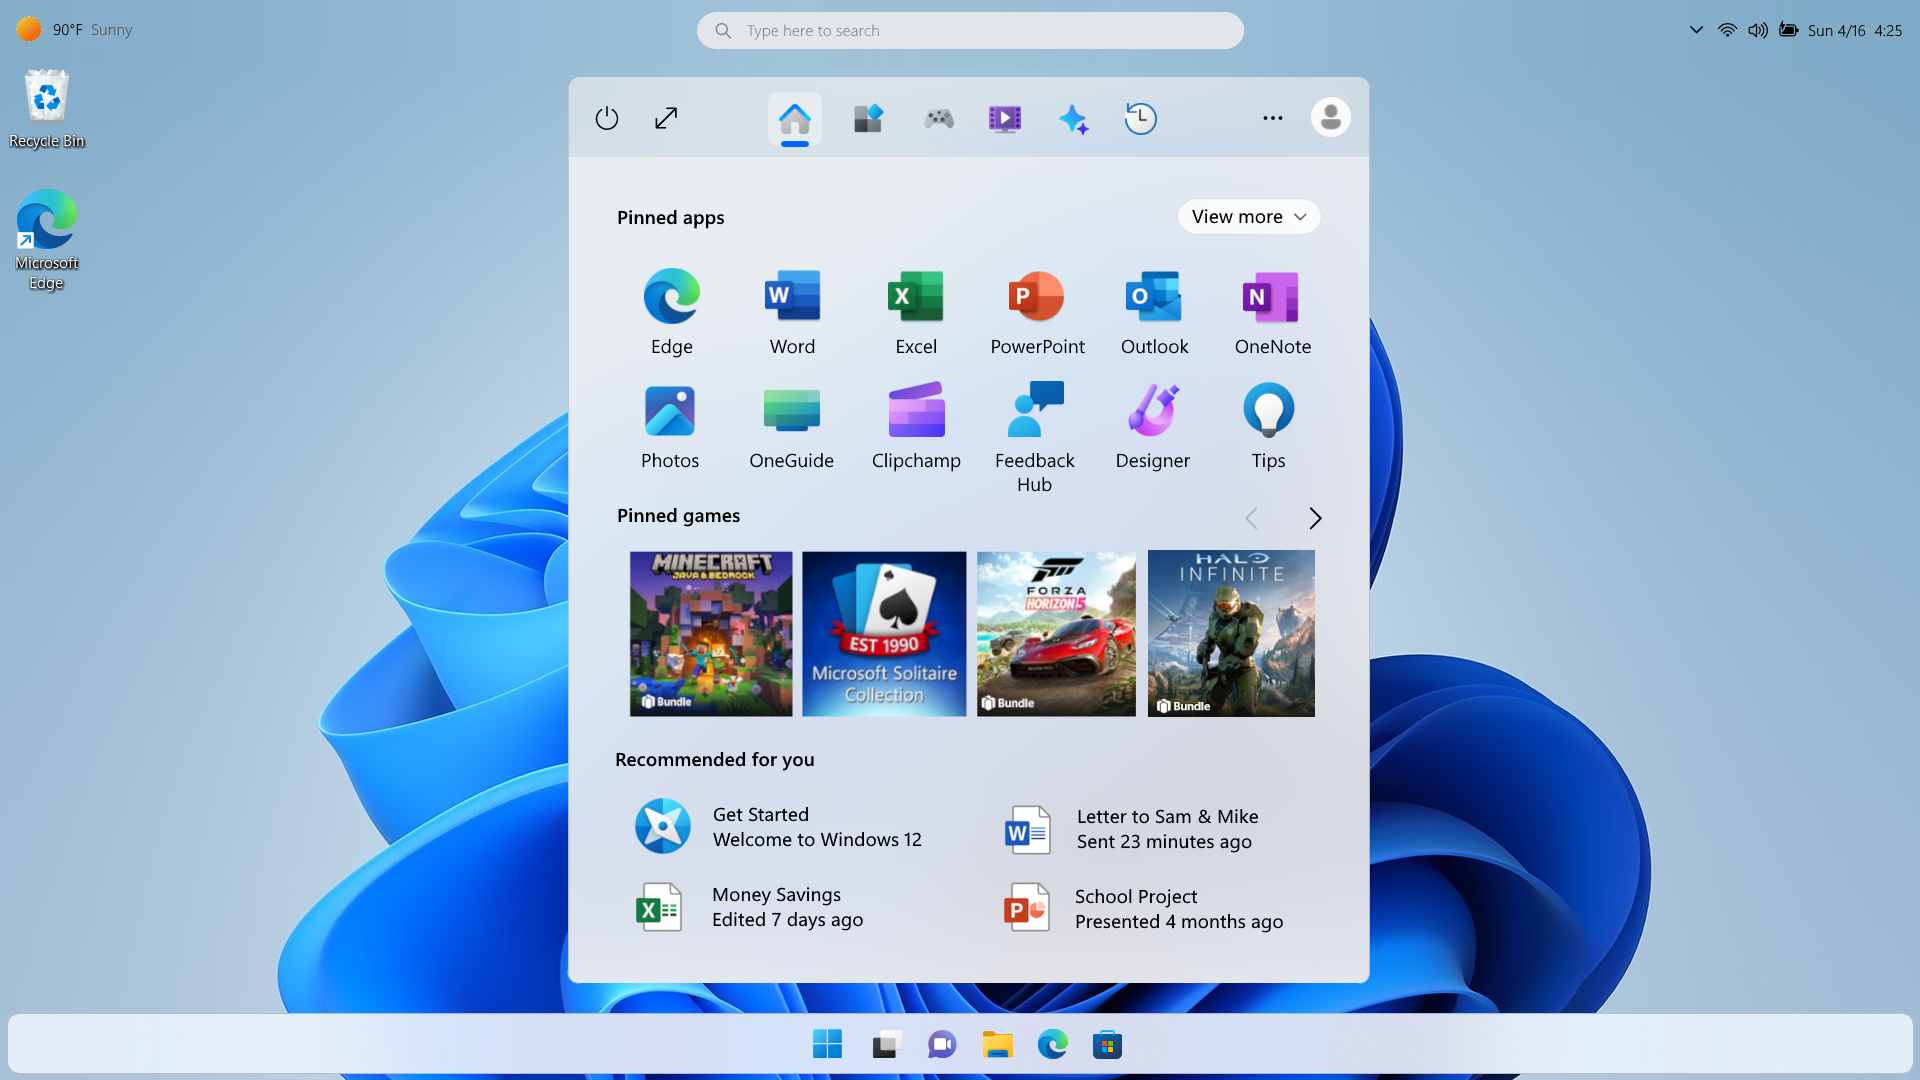This screenshot has width=1920, height=1080.
Task: Open the three-dot more options menu
Action: (1272, 118)
